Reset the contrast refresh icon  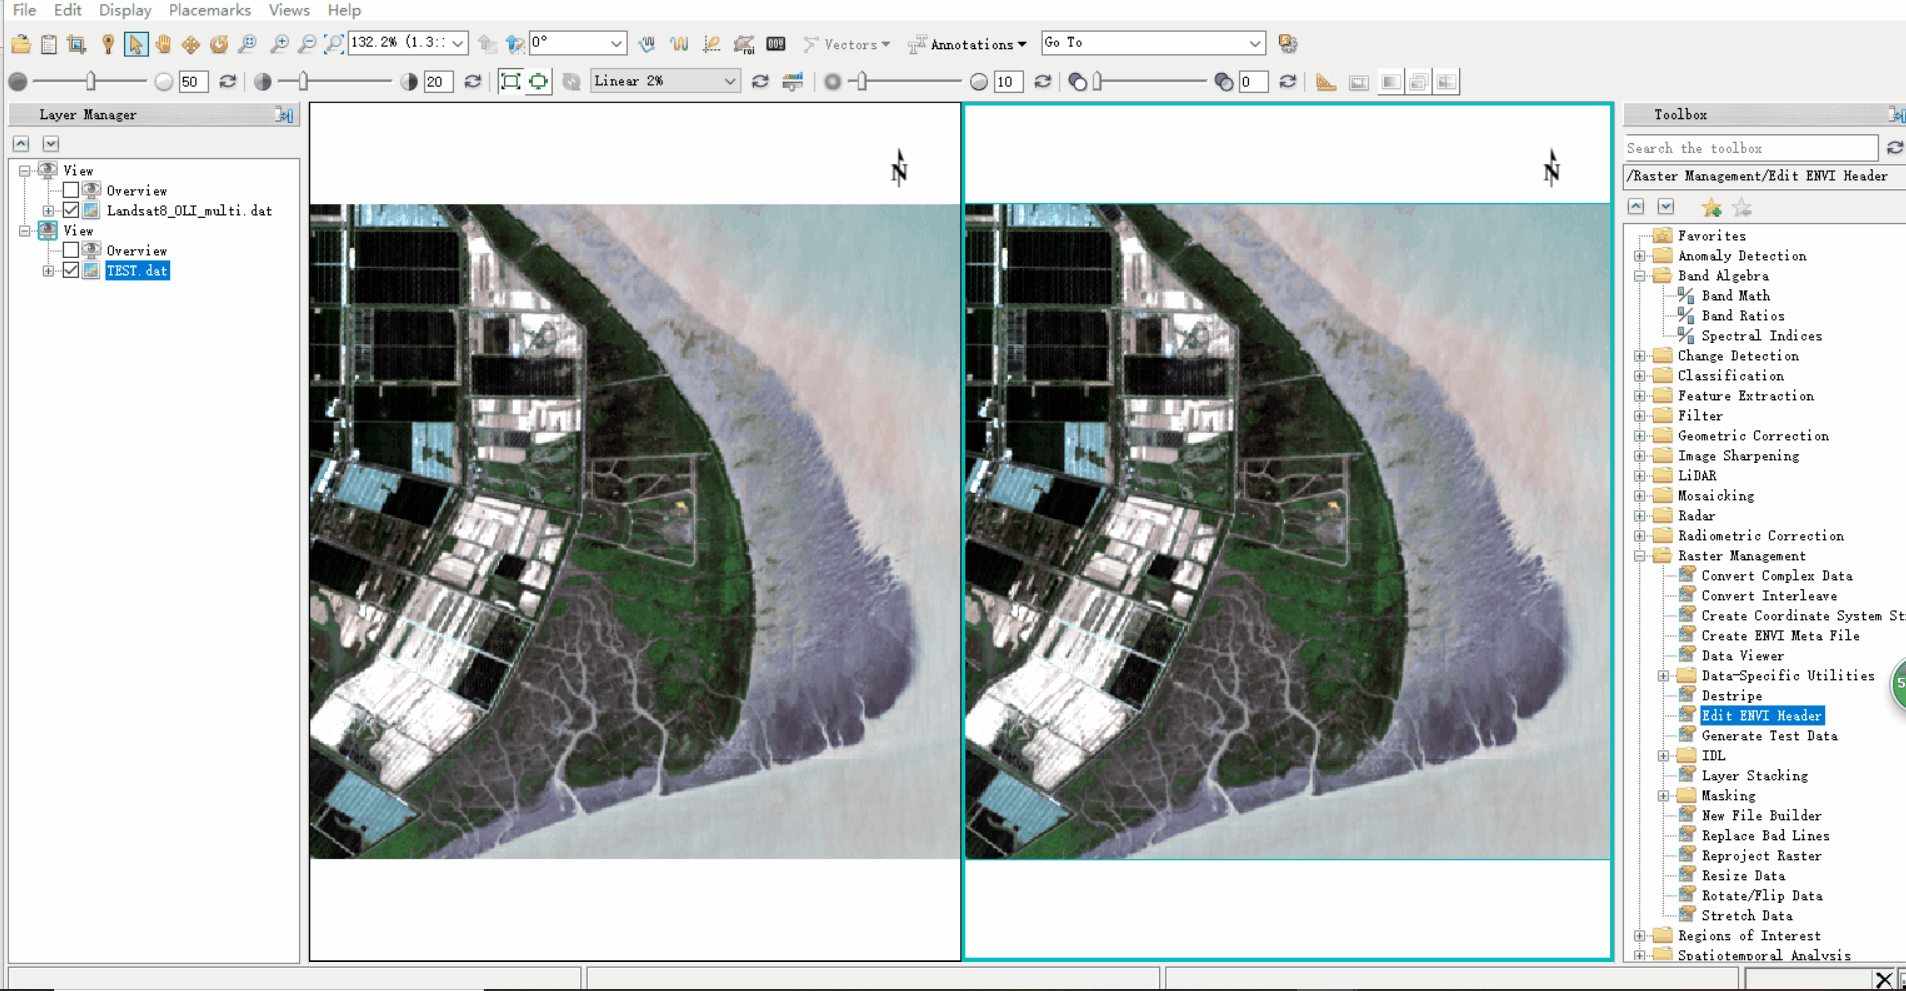[x=473, y=82]
